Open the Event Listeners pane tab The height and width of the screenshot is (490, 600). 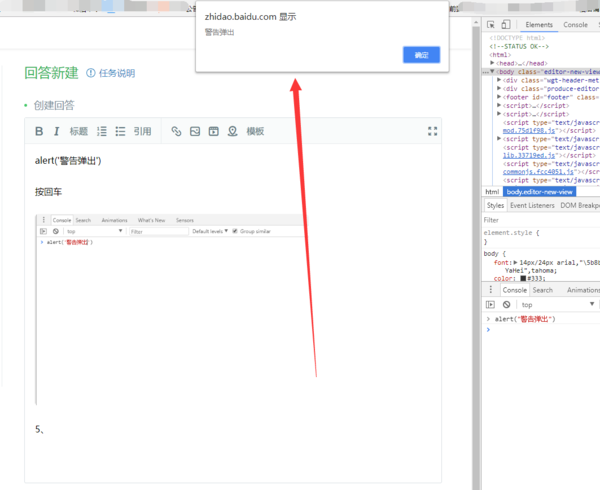pos(532,205)
